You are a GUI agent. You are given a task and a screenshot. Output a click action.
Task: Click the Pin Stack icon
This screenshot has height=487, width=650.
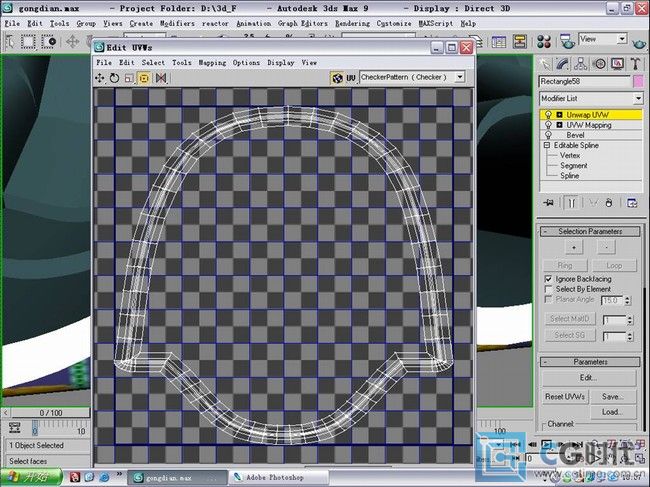pos(548,203)
